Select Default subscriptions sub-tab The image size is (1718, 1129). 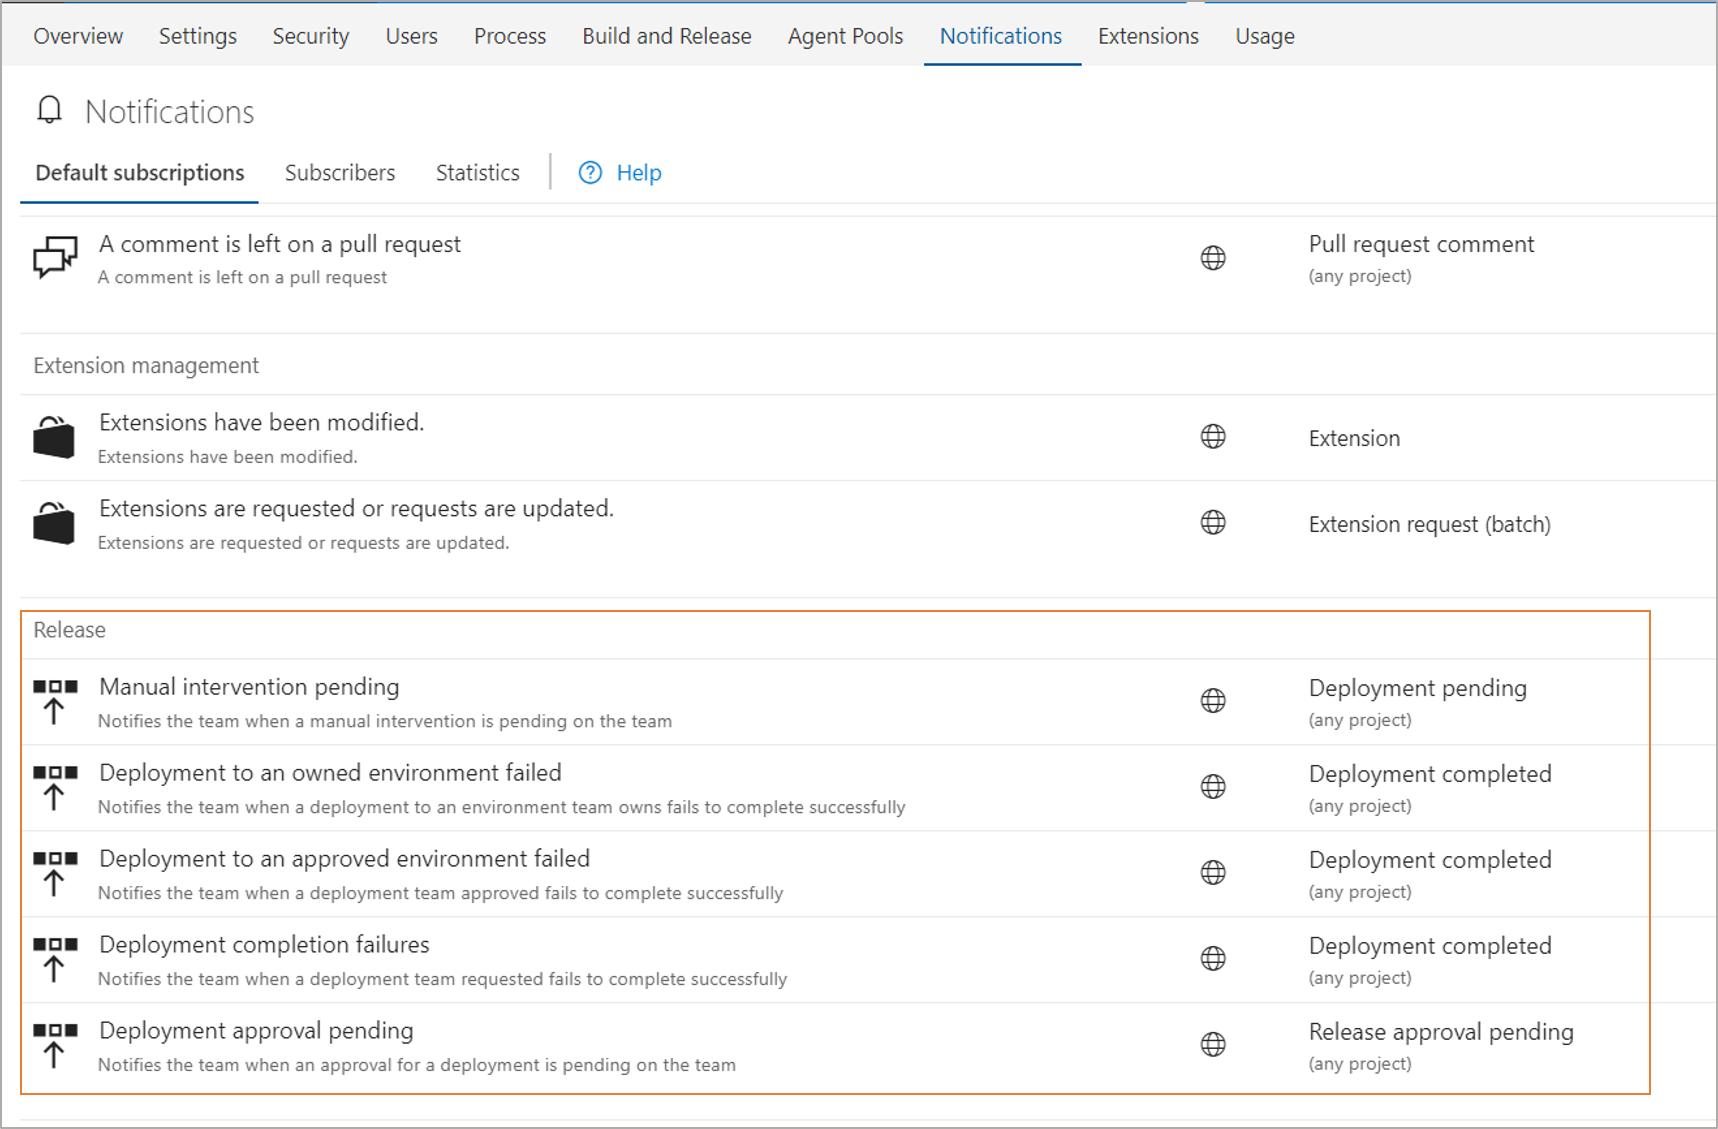coord(140,173)
